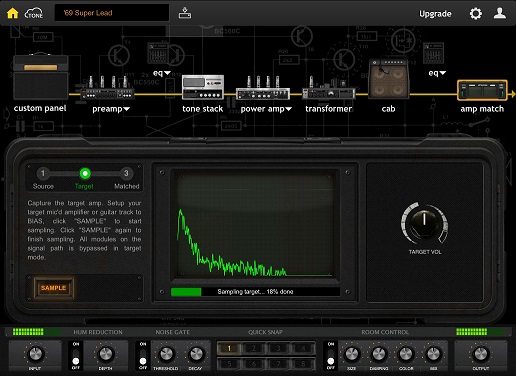Open the second eq module near cab
516x376 pixels.
(x=433, y=53)
